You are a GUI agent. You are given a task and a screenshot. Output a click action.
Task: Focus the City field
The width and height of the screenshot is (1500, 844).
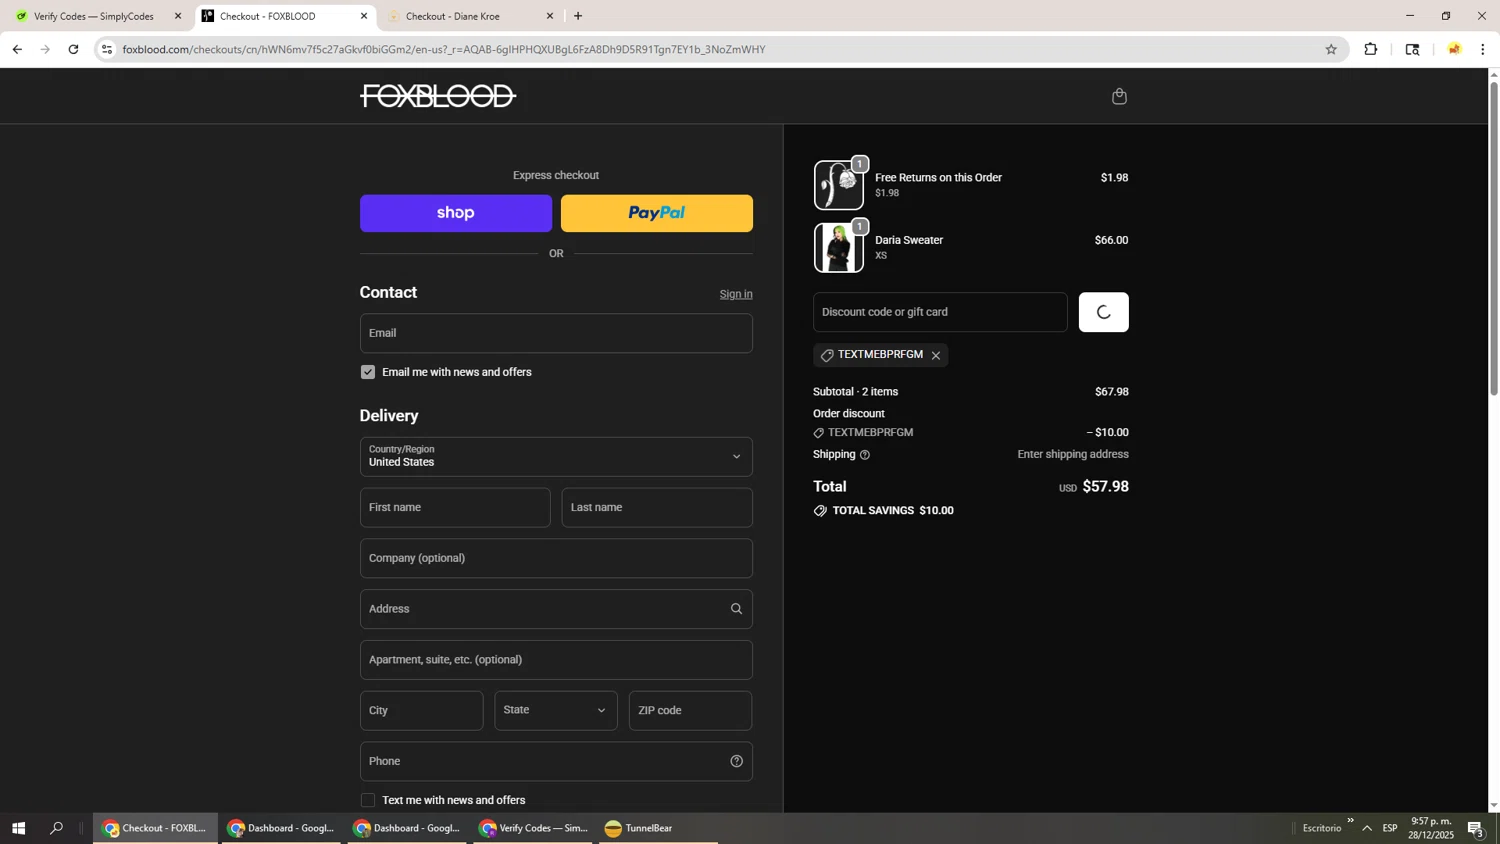coord(421,710)
